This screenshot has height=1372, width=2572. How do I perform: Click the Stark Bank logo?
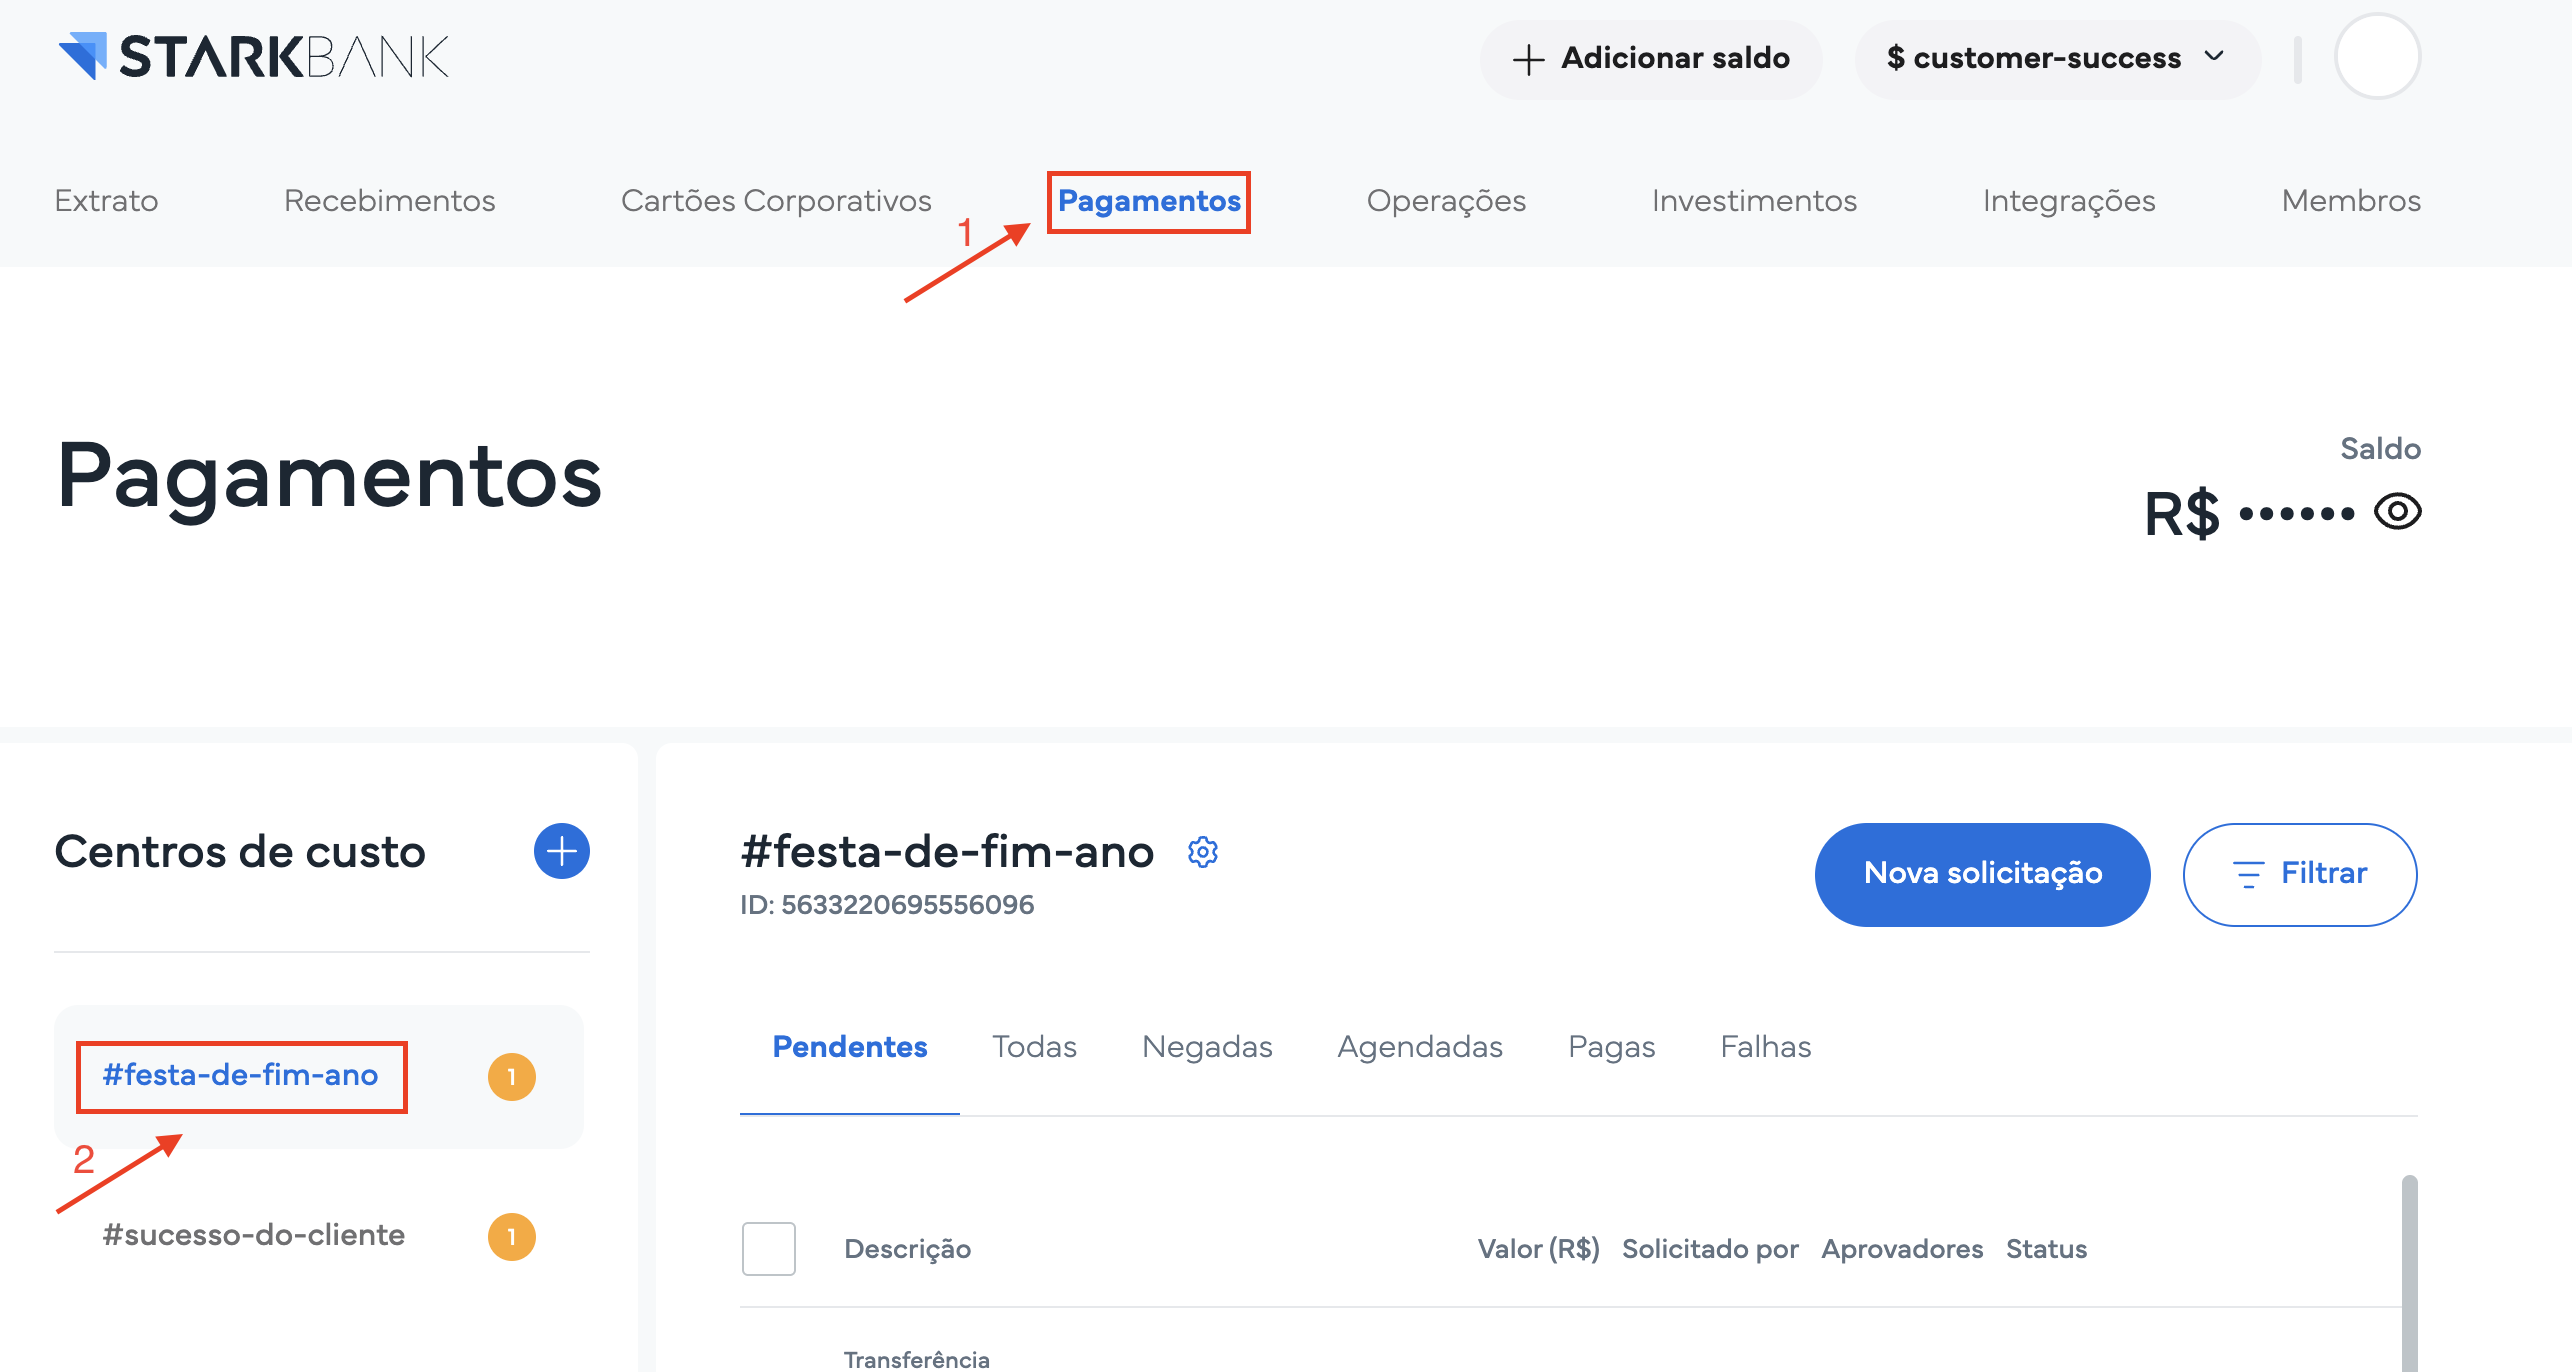point(254,57)
